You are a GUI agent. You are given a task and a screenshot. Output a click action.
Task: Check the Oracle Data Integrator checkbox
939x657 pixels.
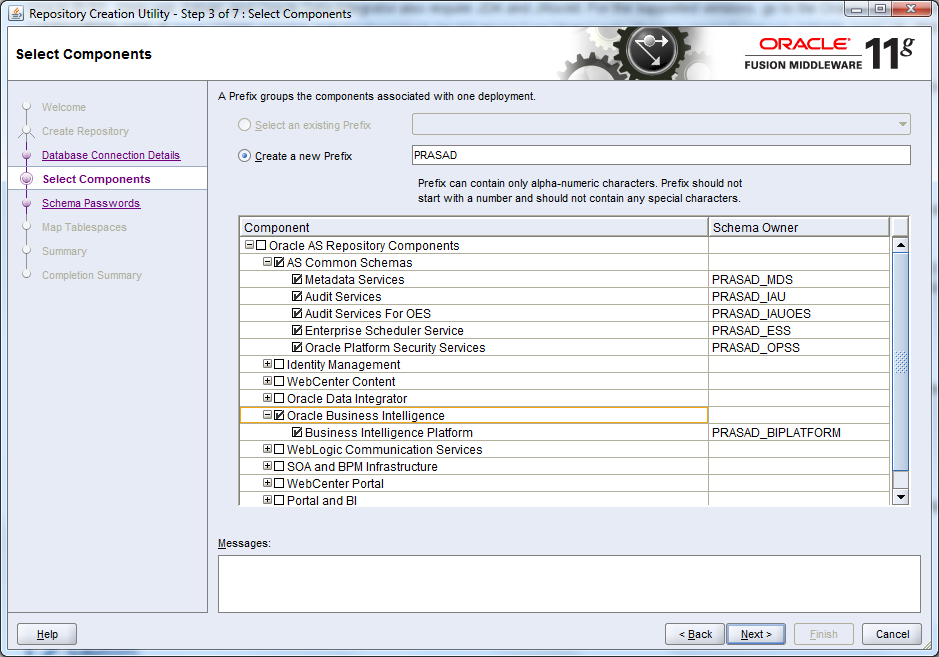(279, 398)
